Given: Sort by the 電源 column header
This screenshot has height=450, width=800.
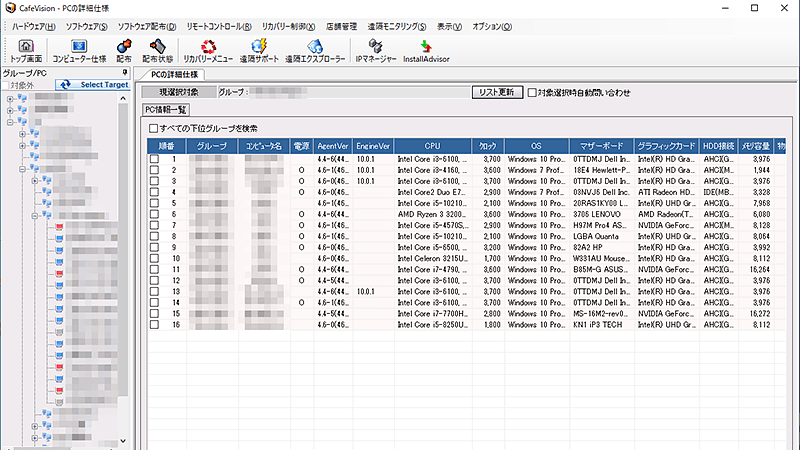Looking at the screenshot, I should (302, 146).
